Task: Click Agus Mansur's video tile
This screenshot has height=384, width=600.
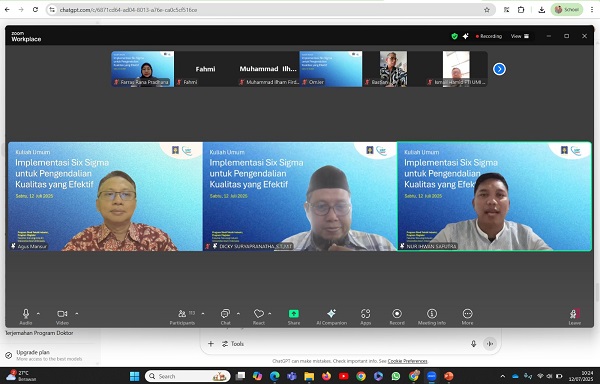Action: coord(105,197)
